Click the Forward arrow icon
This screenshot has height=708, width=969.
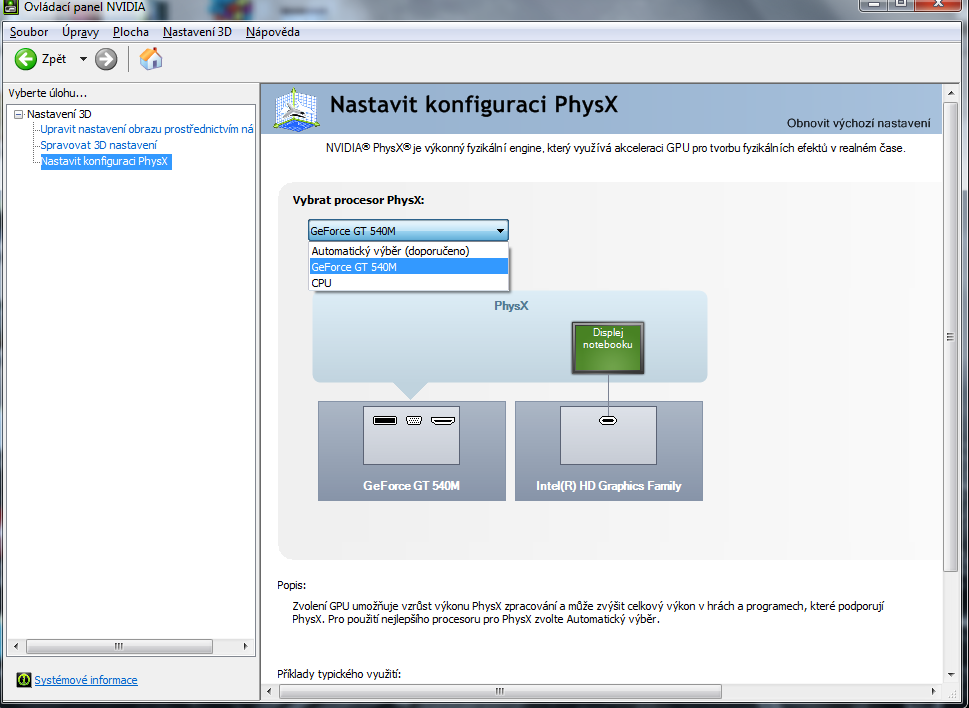click(106, 59)
